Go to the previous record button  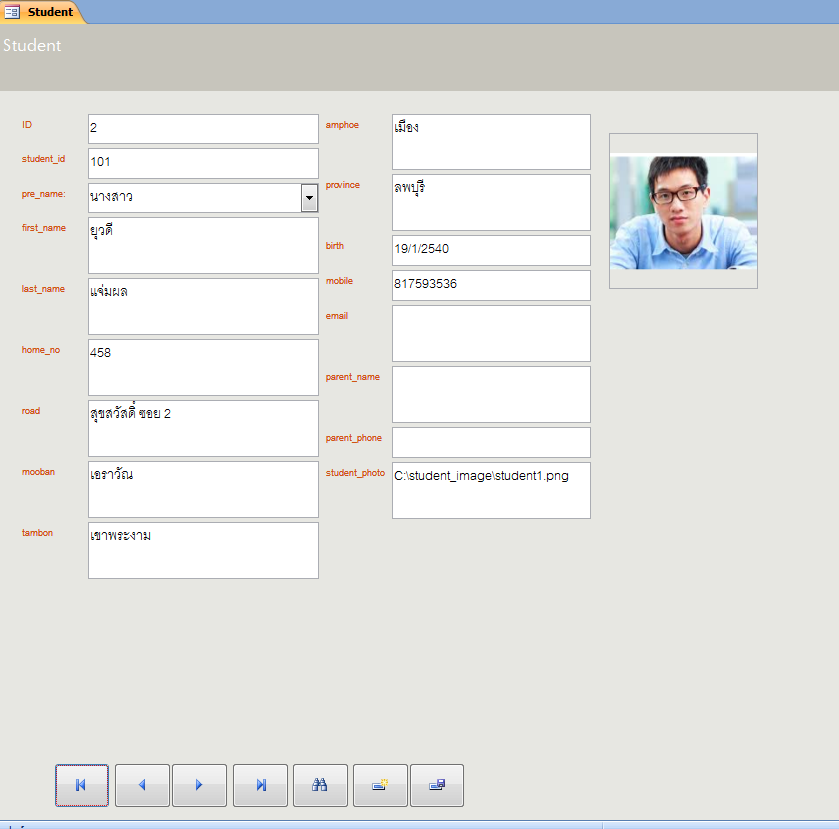pos(142,785)
